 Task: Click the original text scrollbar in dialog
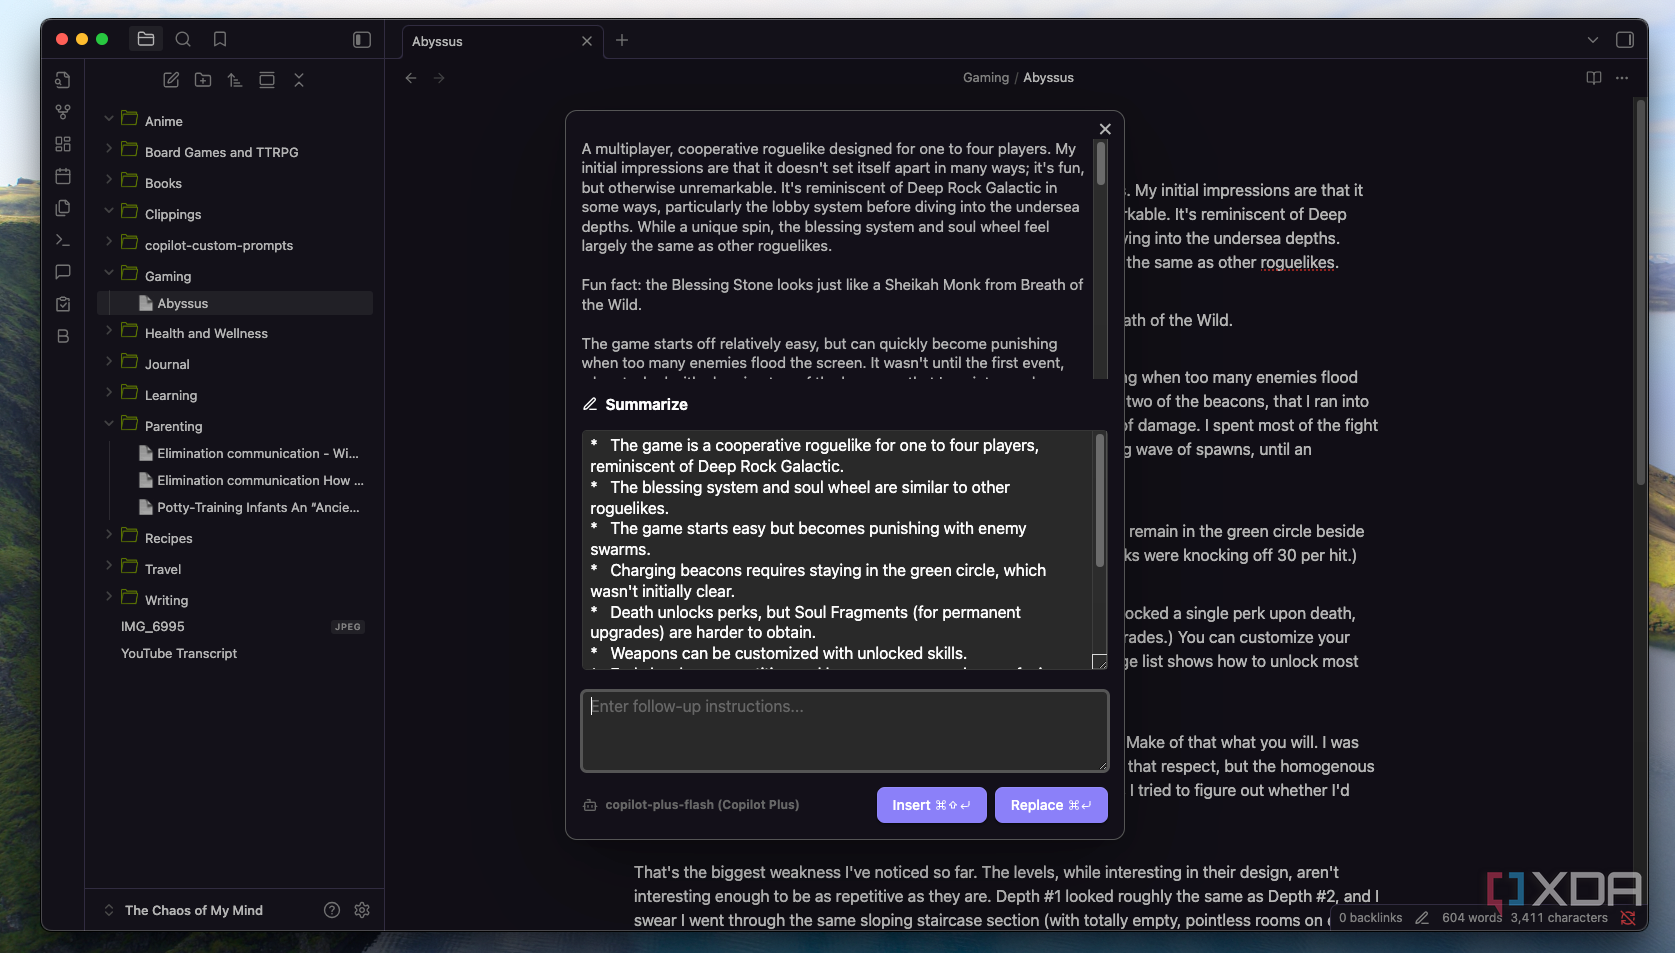[x=1101, y=163]
